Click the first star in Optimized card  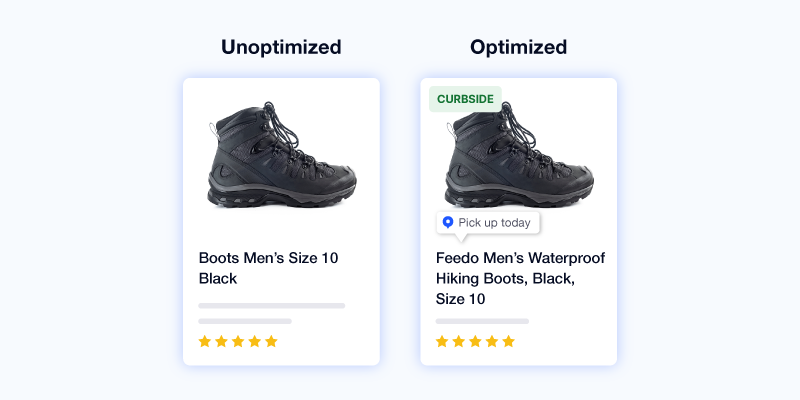[442, 341]
